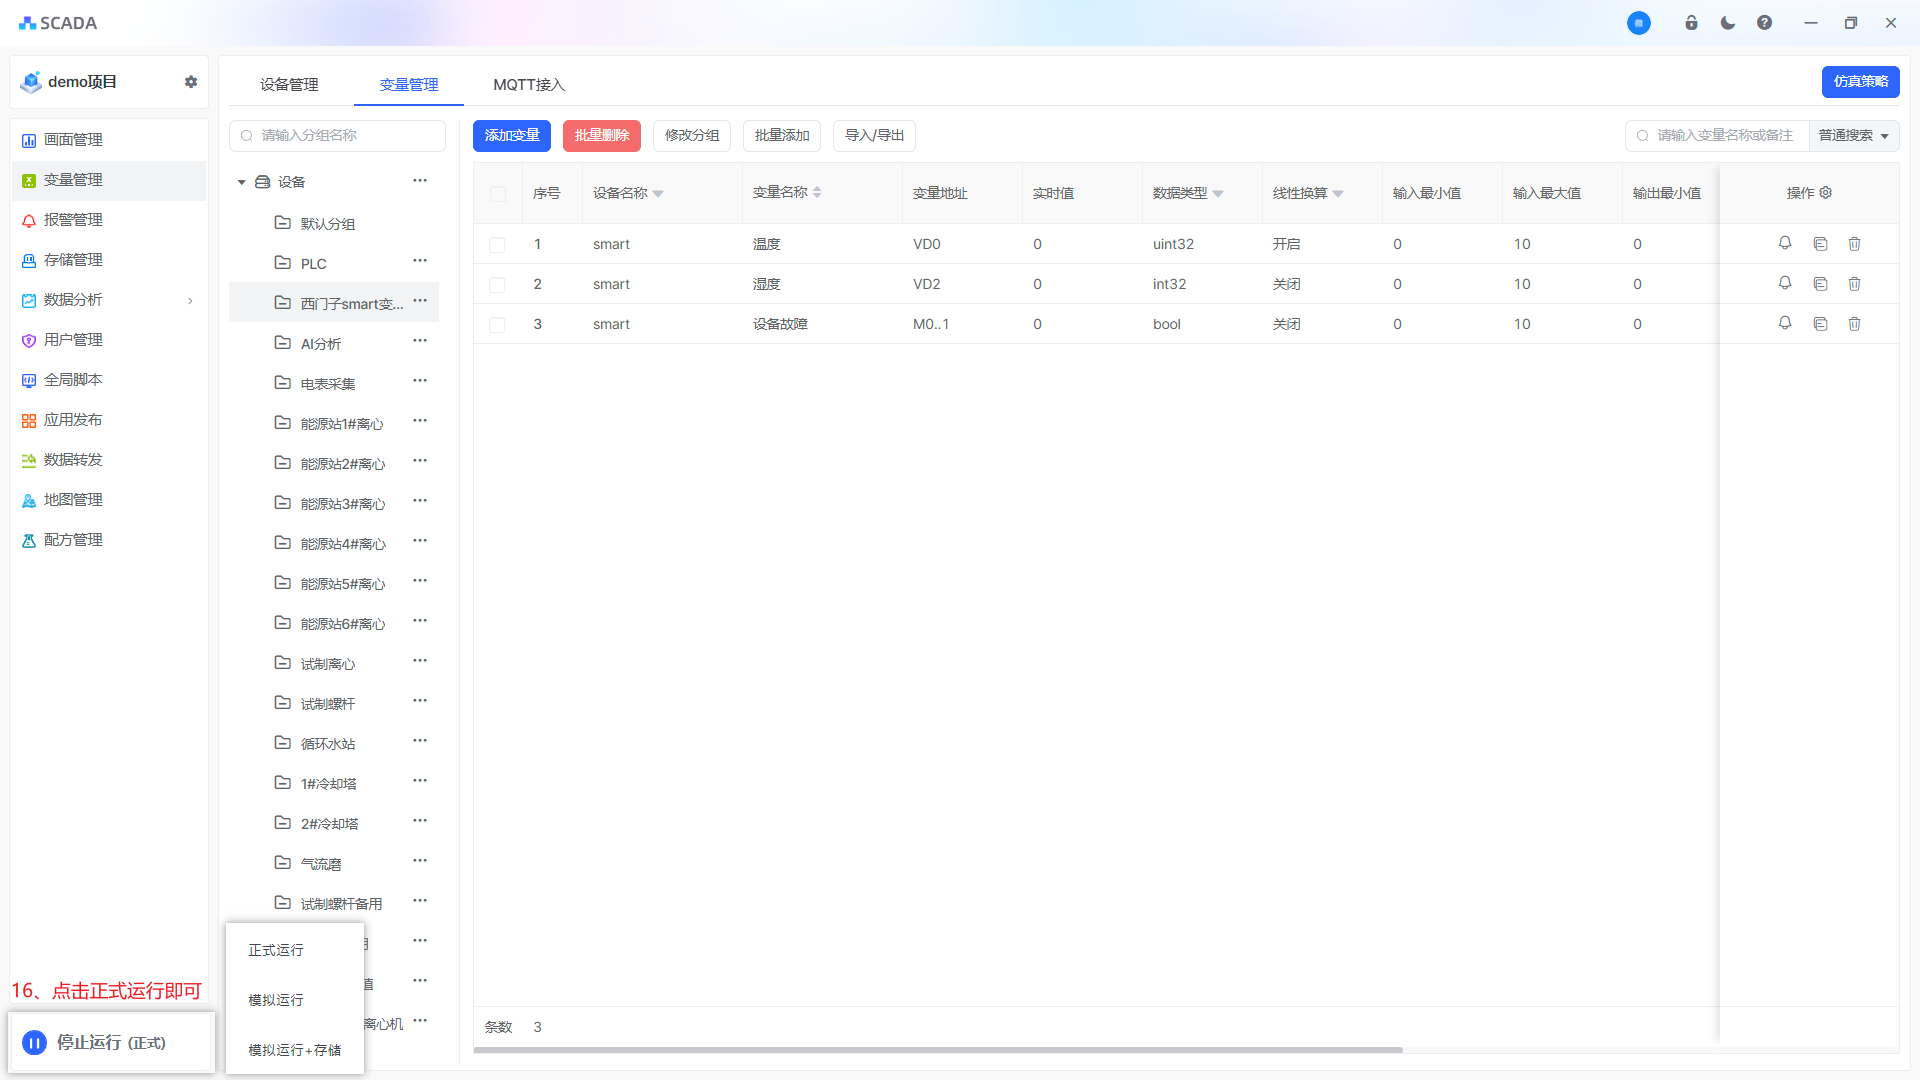Check the checkbox for row 3 设备故障
Screen dimensions: 1920x1080
497,325
